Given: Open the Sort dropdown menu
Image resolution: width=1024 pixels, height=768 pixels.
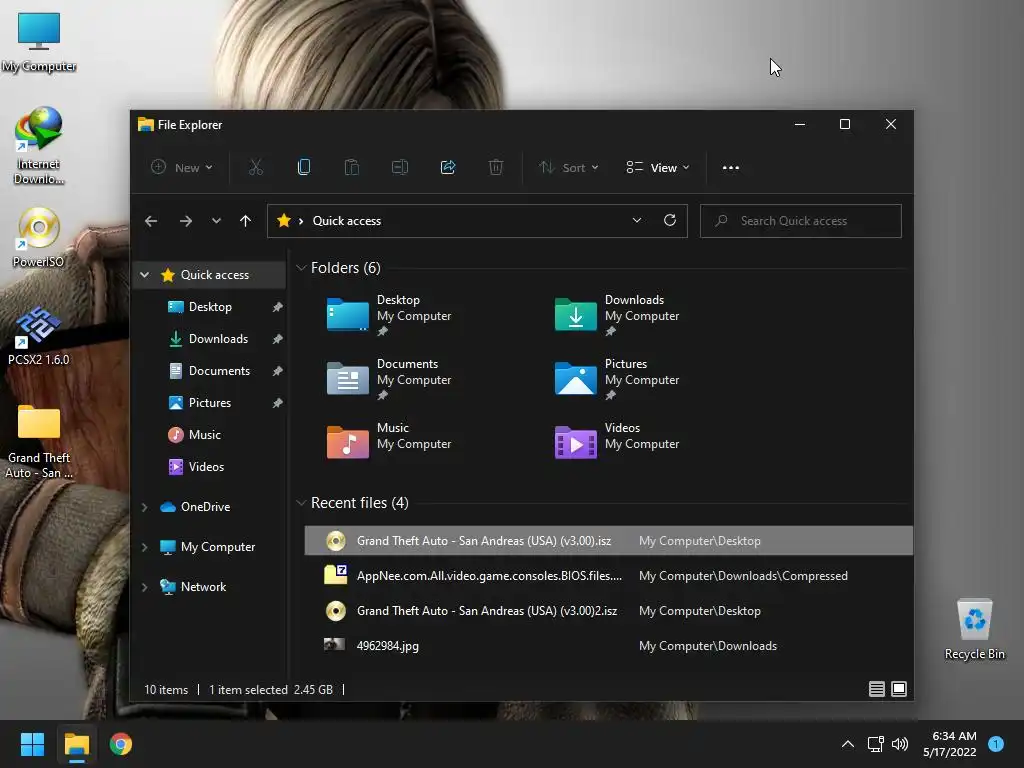Looking at the screenshot, I should 568,168.
